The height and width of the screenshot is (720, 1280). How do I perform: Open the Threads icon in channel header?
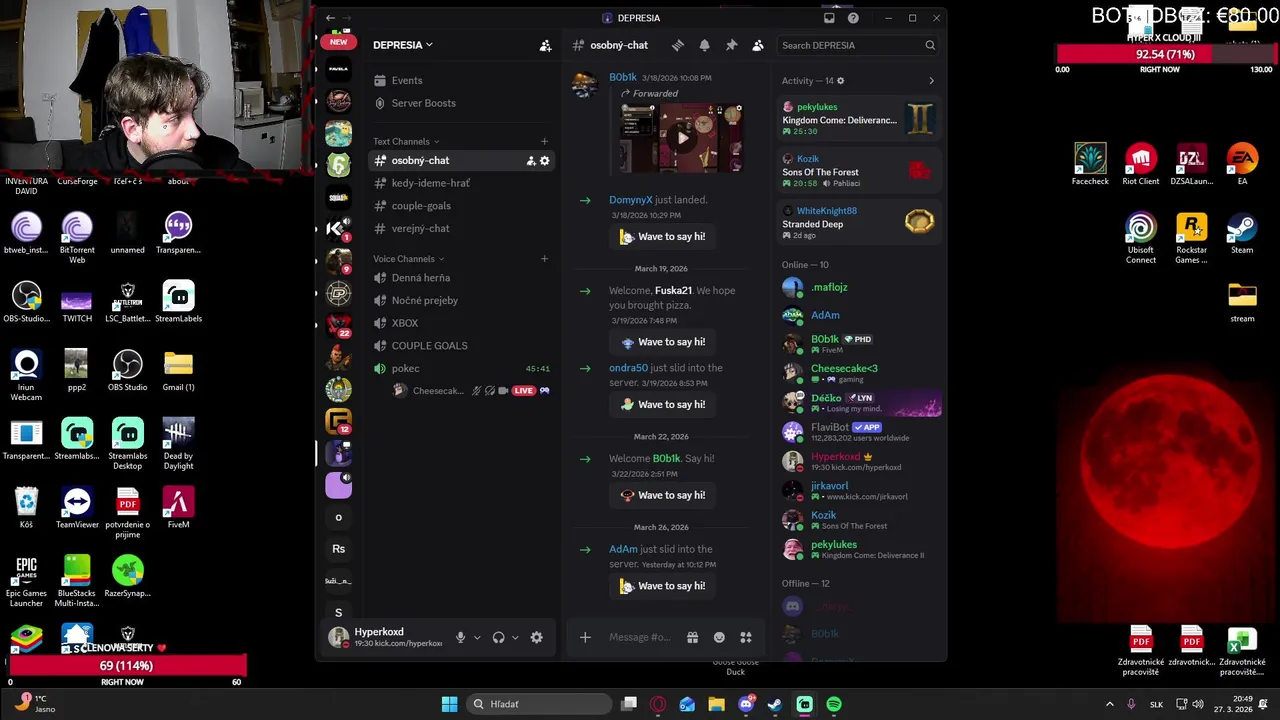pyautogui.click(x=678, y=45)
